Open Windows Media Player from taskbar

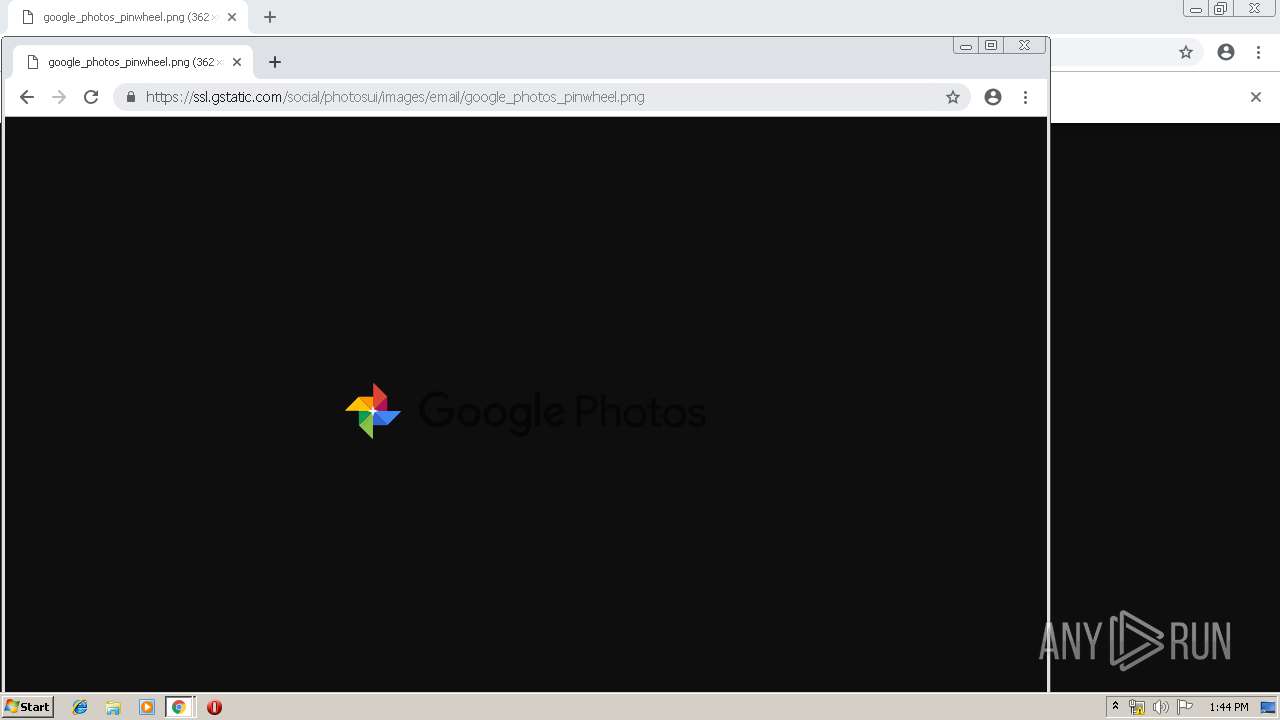tap(147, 707)
